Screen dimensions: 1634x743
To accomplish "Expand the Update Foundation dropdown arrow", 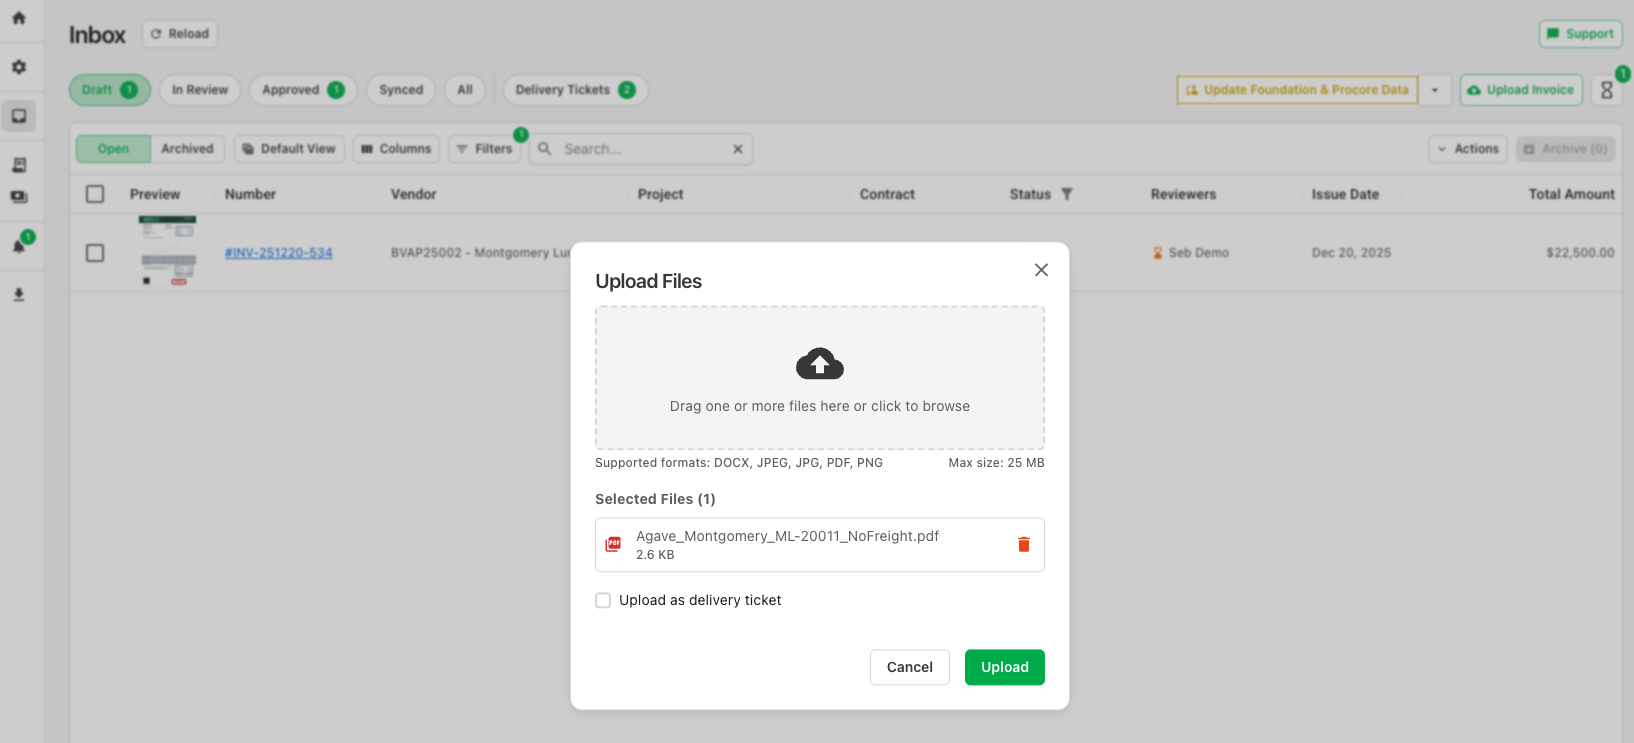I will pyautogui.click(x=1435, y=90).
